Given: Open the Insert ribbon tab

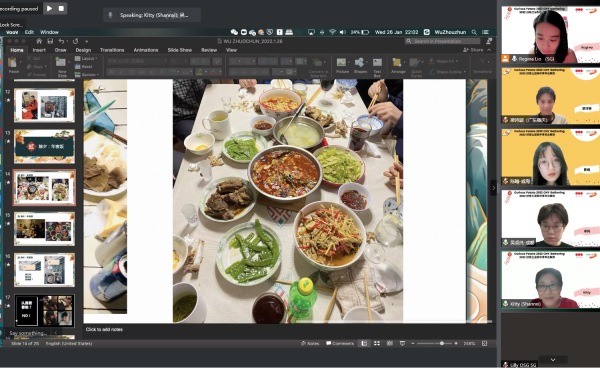Looking at the screenshot, I should (39, 50).
